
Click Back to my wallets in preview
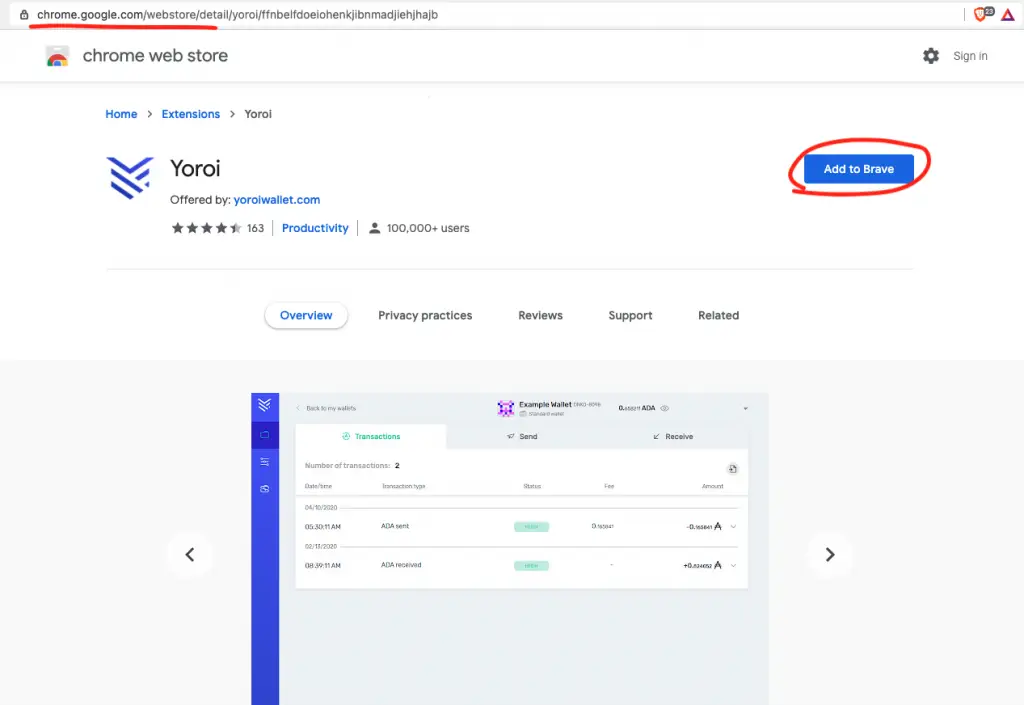(x=327, y=409)
